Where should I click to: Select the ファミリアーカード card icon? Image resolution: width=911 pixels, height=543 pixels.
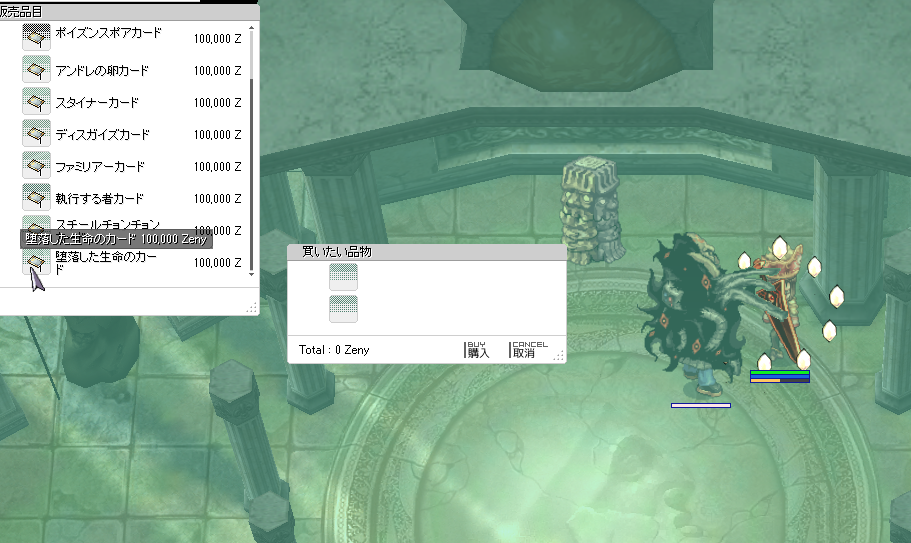[36, 165]
